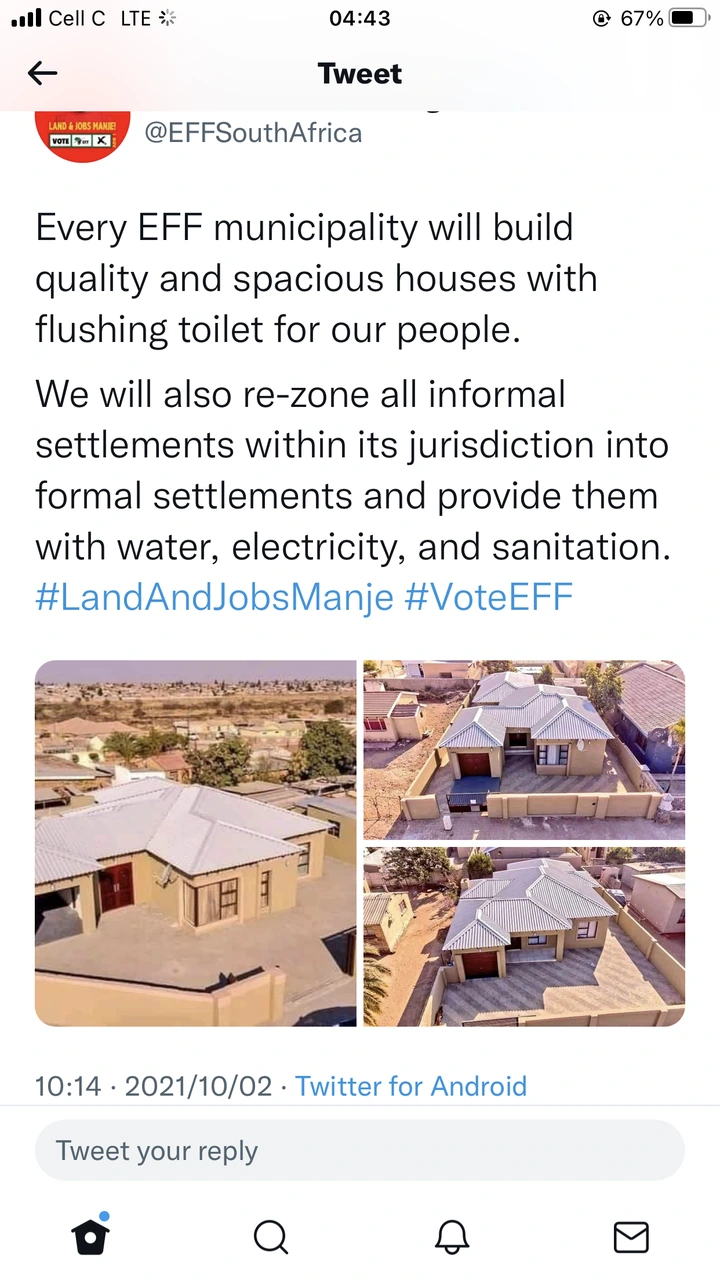Open the top-right aerial house photo
Viewport: 720px width, 1280px height.
(x=524, y=750)
